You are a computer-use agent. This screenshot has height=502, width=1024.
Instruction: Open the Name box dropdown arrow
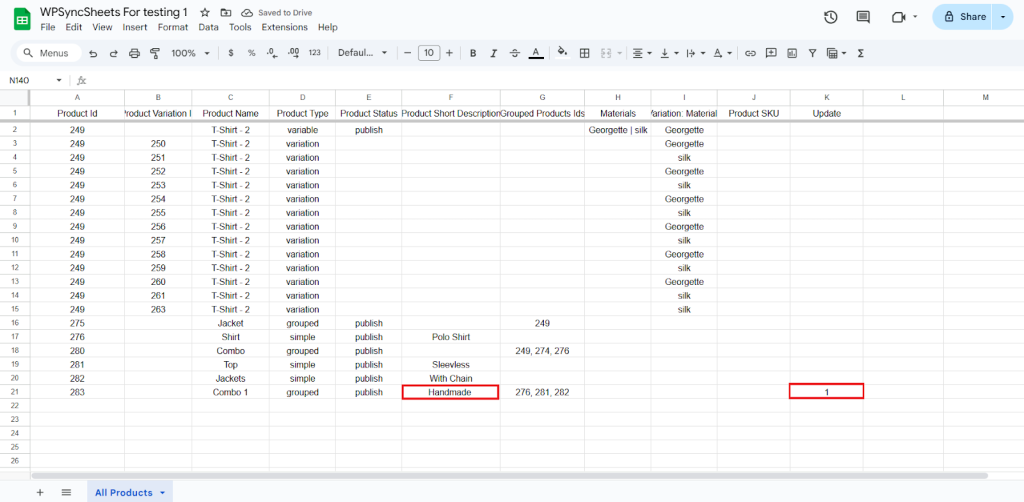coord(59,80)
